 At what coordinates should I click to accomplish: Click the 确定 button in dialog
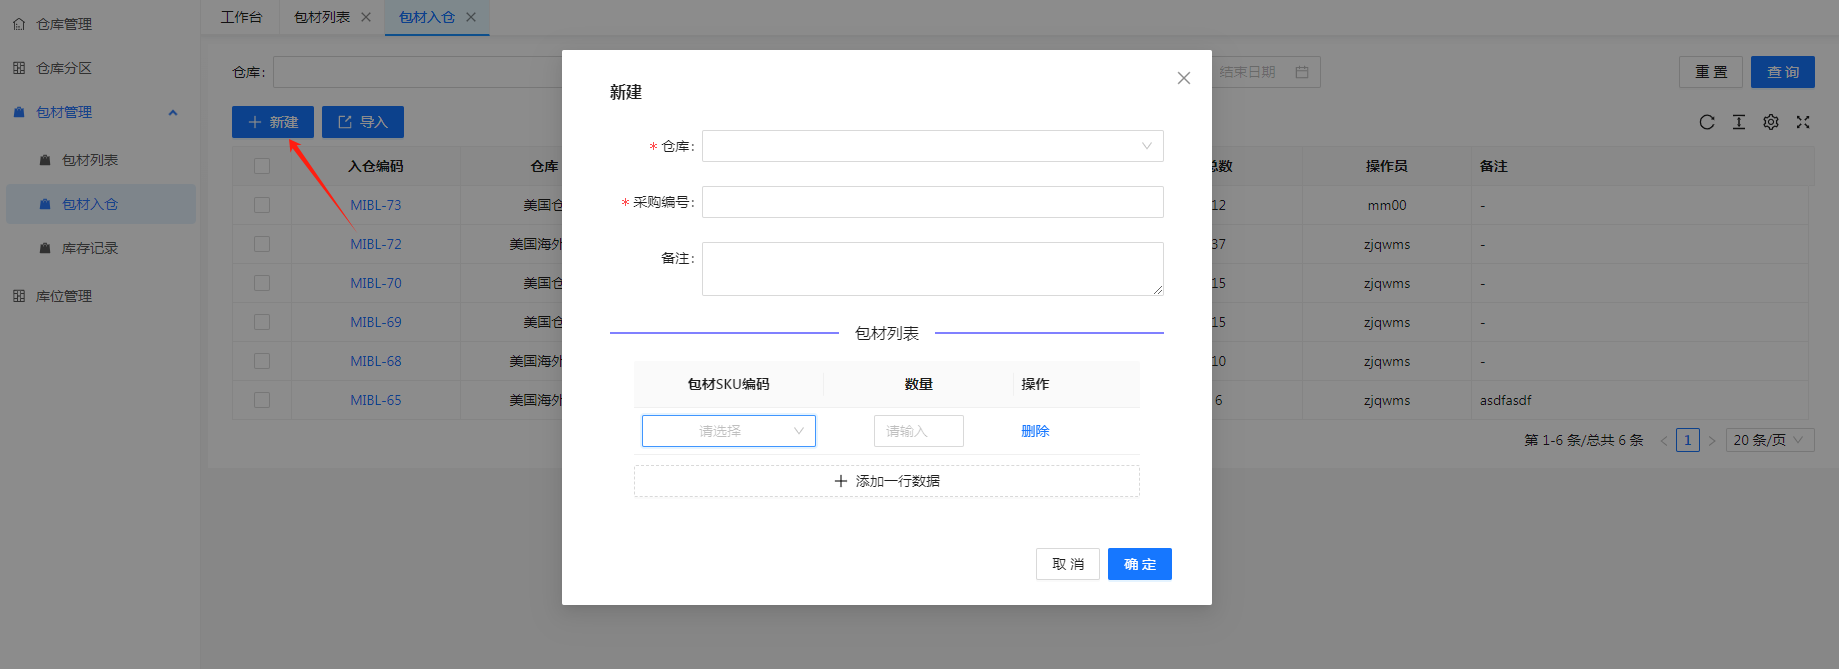point(1139,564)
